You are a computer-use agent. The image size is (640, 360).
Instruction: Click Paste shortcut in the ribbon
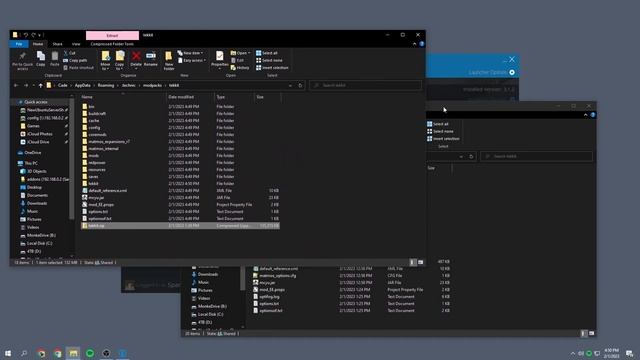(78, 68)
